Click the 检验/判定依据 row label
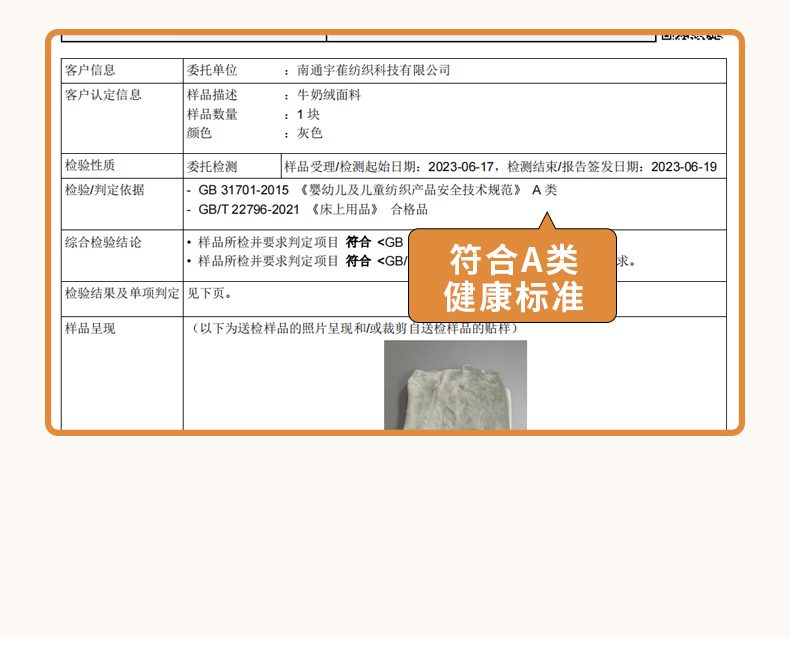 104,190
